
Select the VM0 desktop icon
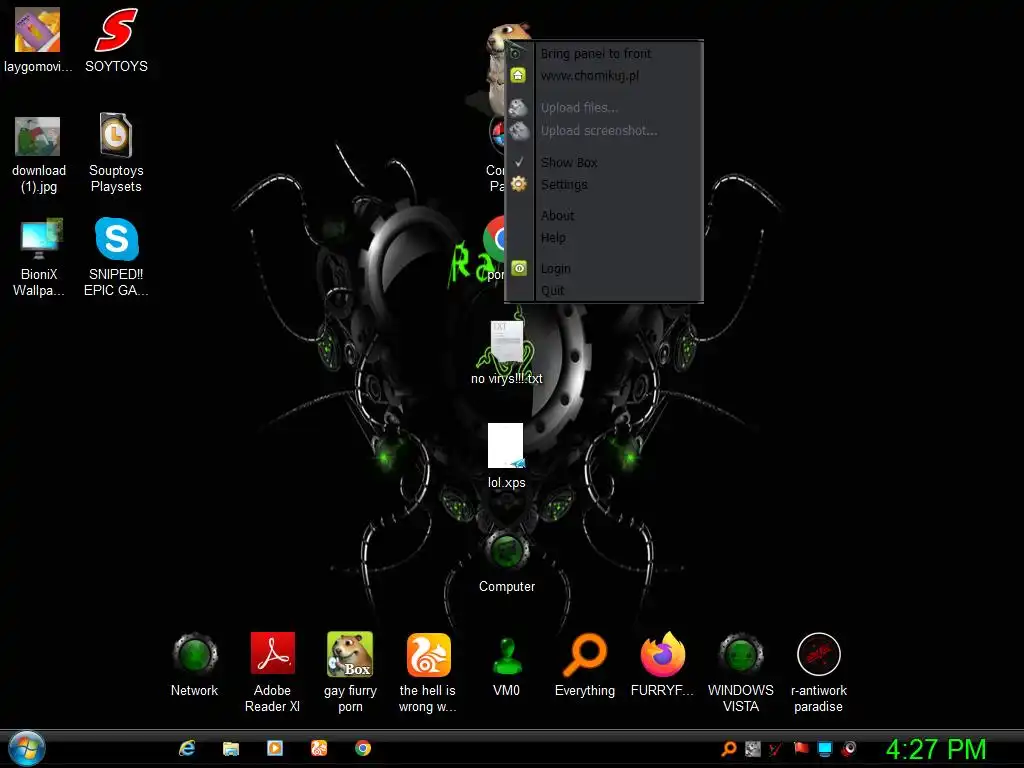[506, 665]
